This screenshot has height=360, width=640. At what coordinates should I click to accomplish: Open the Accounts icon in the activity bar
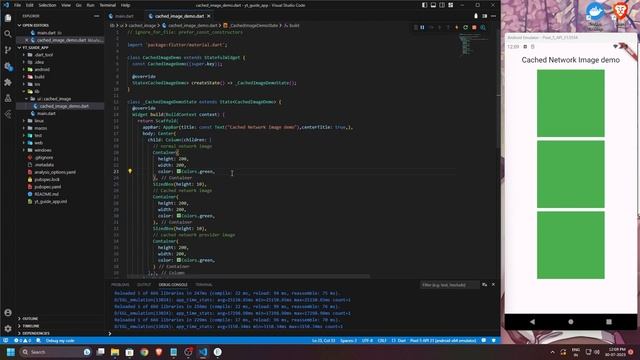point(8,313)
